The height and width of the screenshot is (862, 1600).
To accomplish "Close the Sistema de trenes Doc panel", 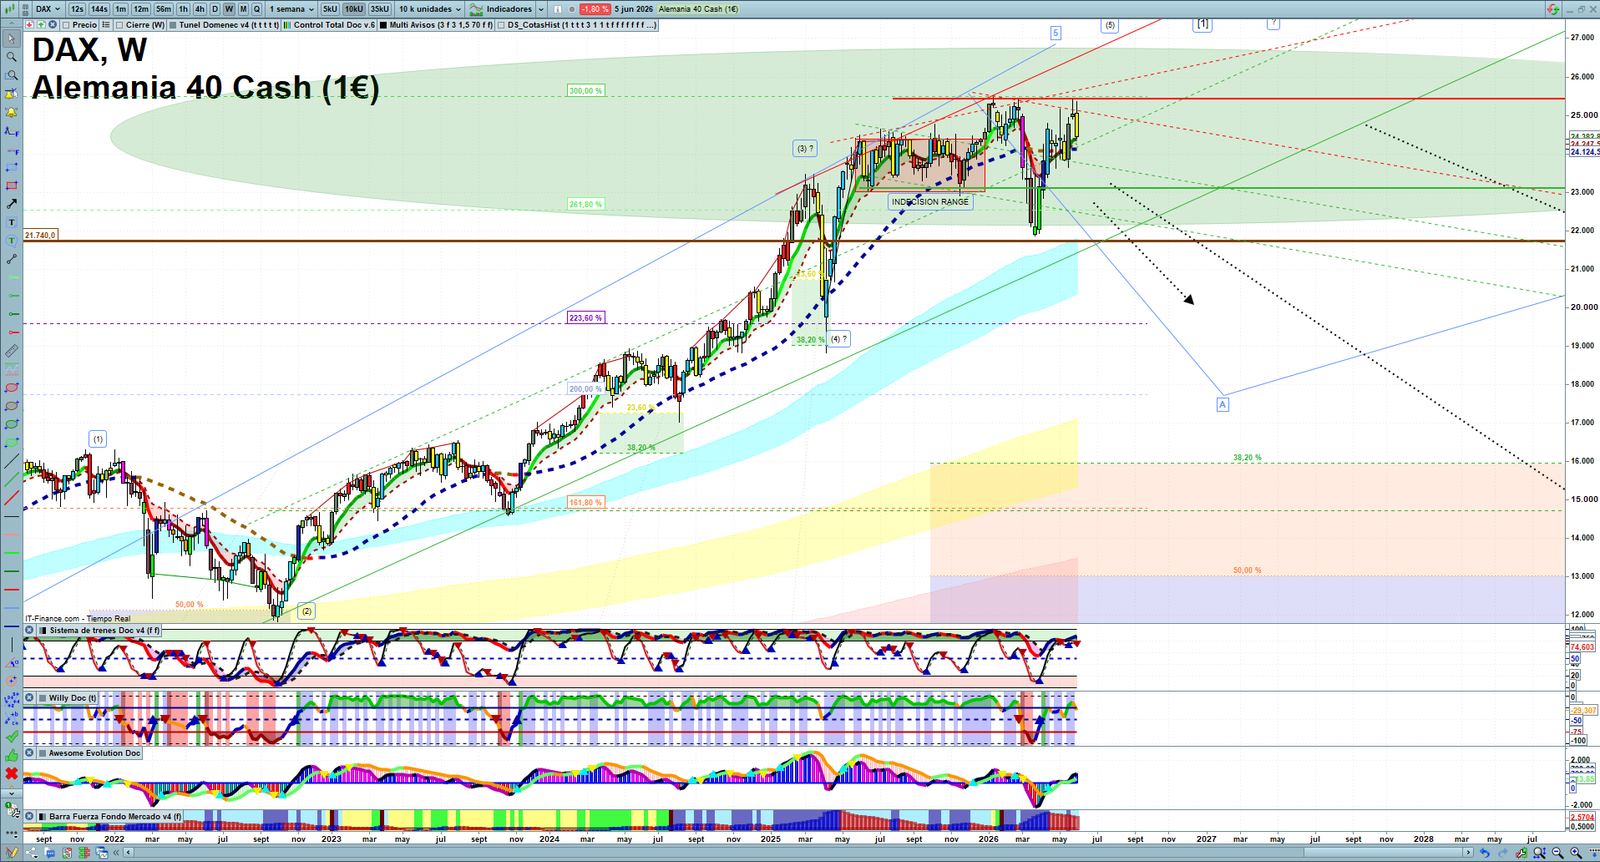I will click(x=29, y=630).
